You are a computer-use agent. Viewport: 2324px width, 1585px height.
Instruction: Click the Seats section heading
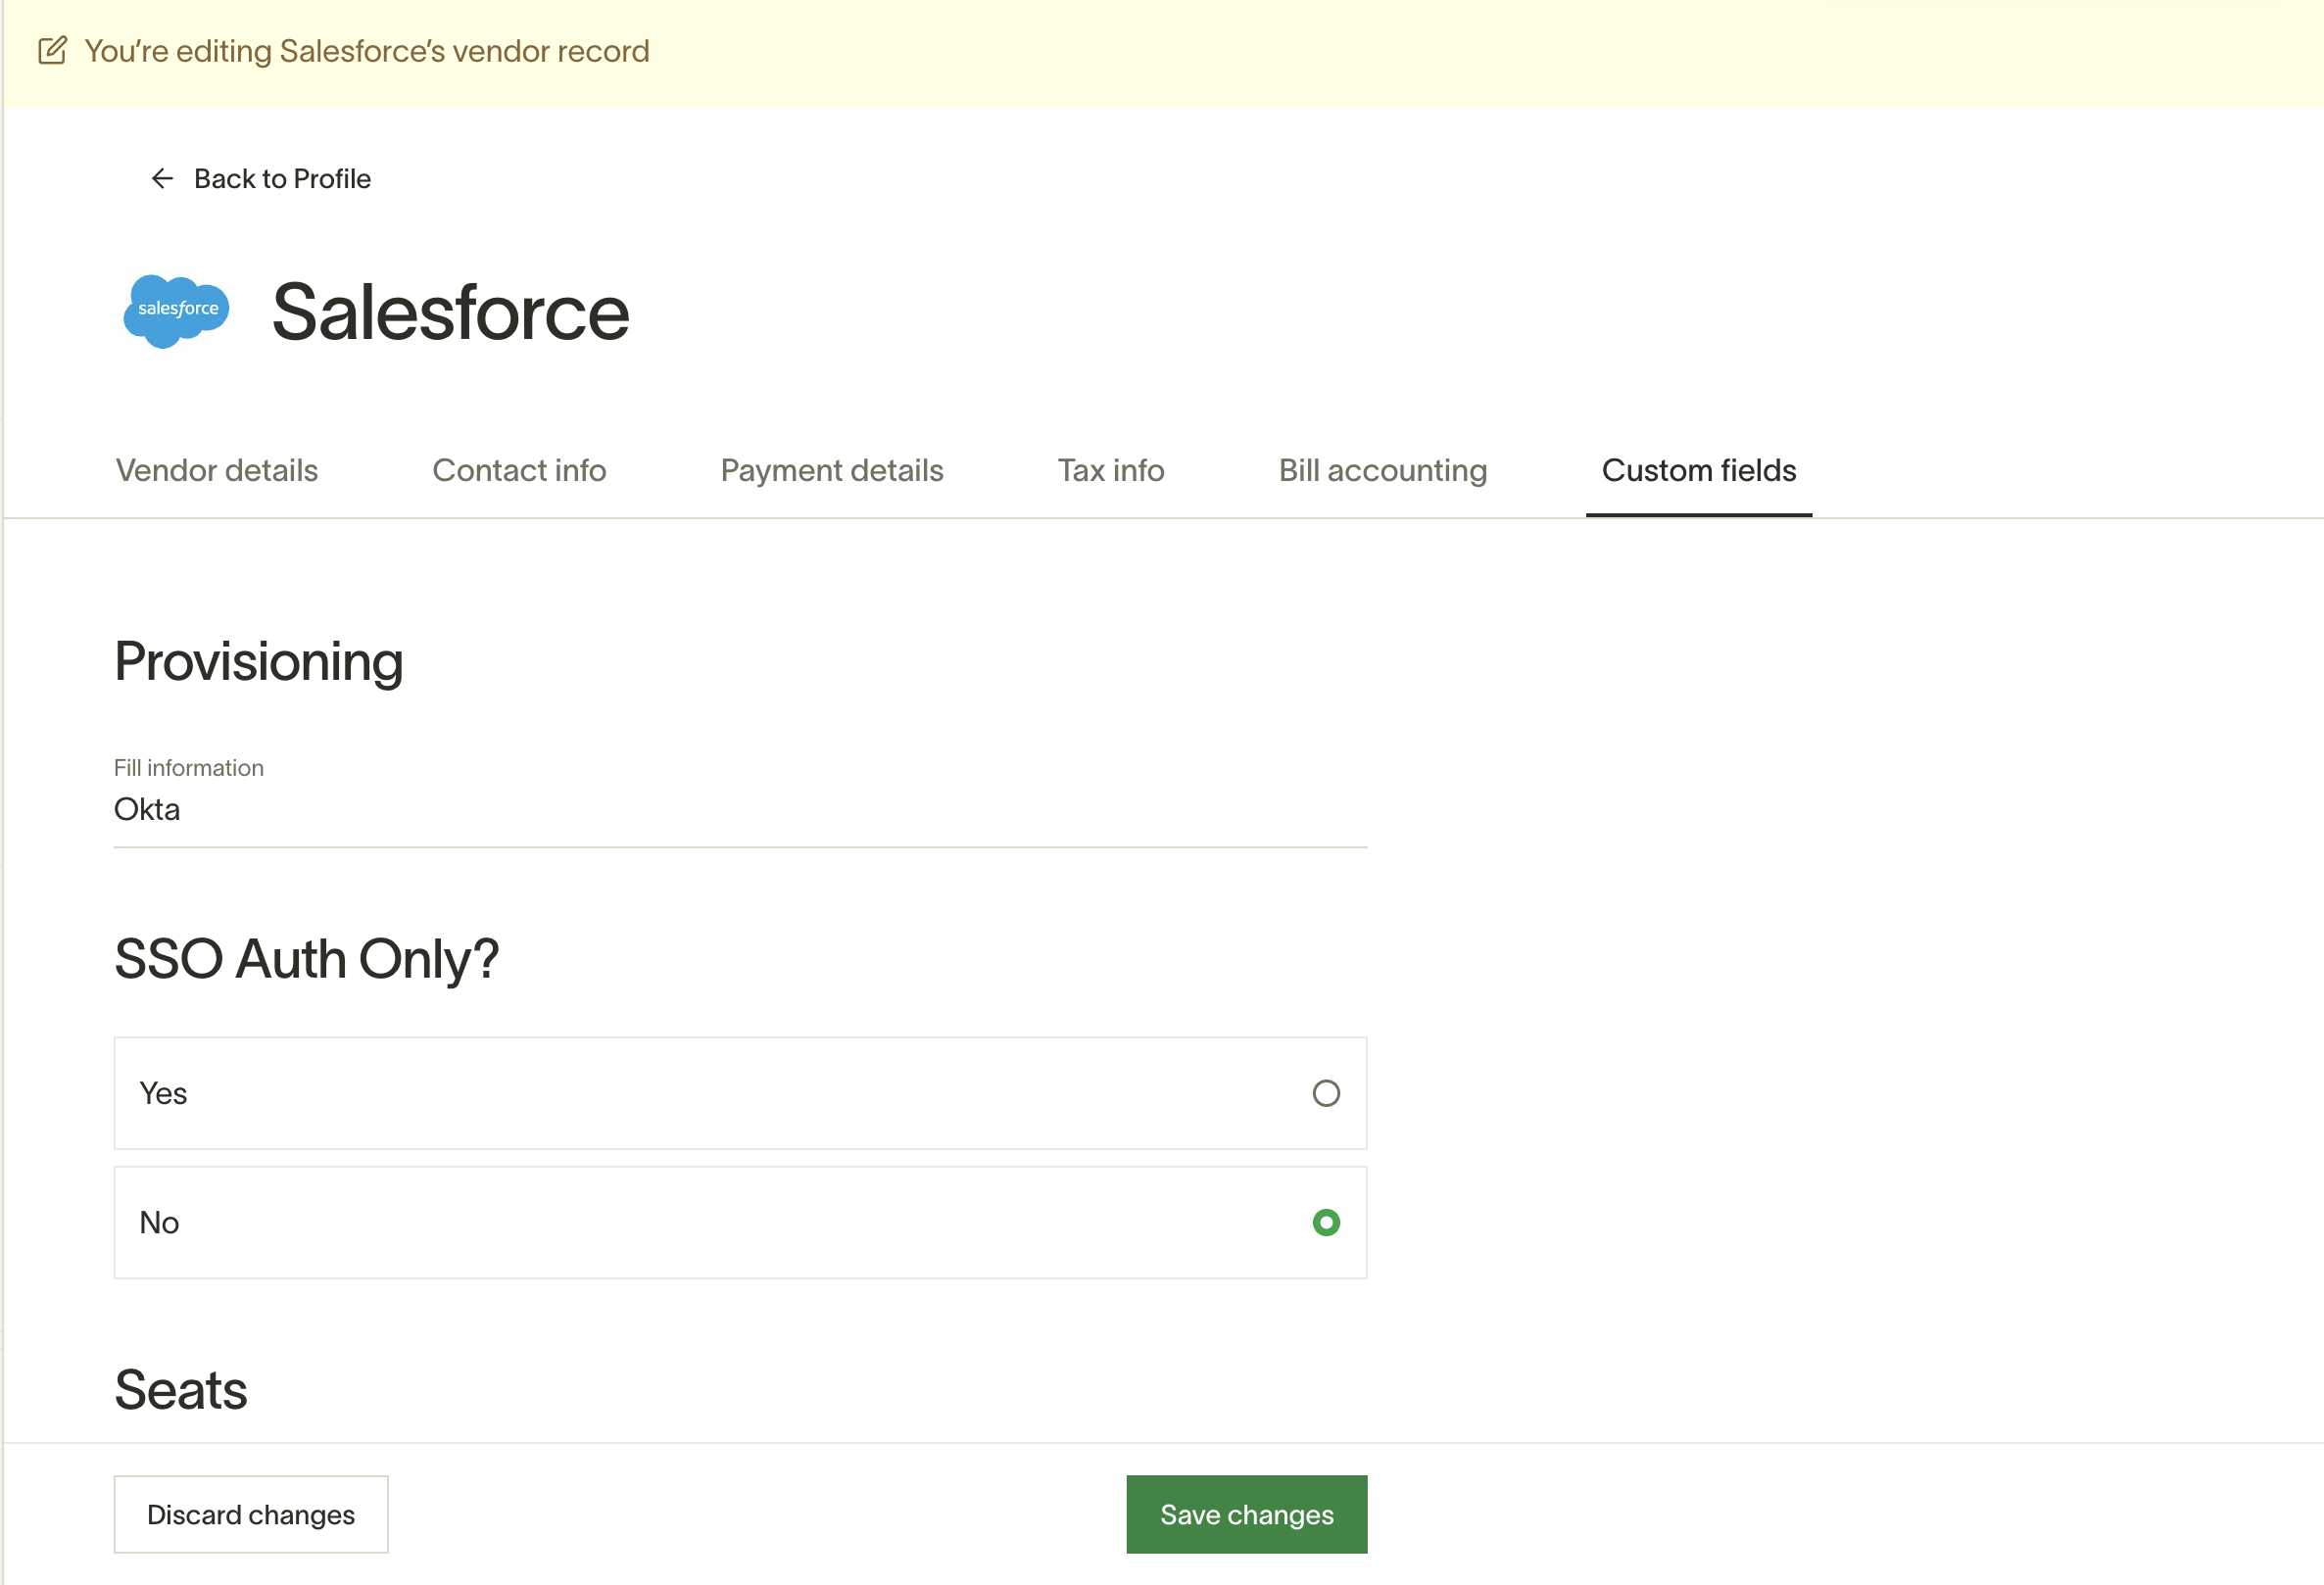click(x=180, y=1388)
